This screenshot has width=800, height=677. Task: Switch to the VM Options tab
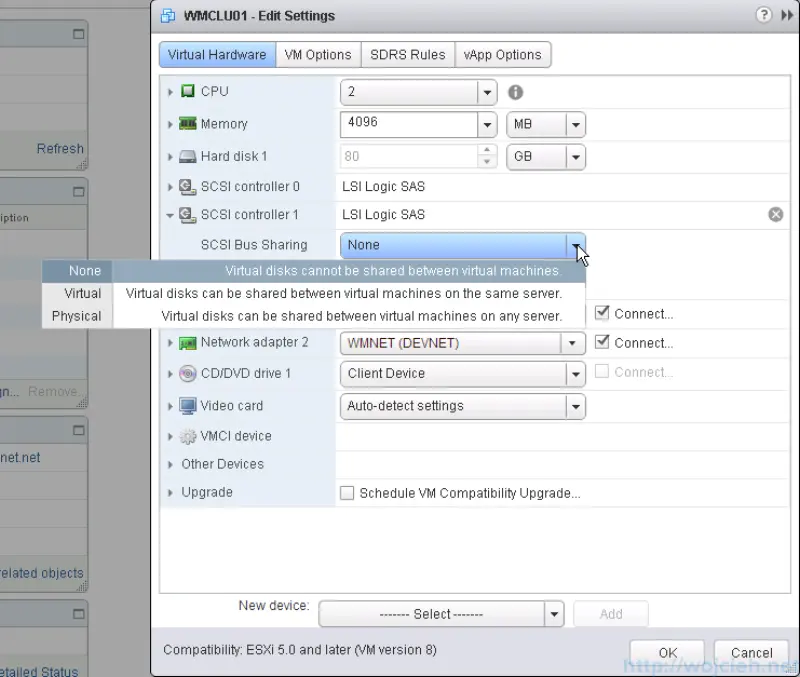pyautogui.click(x=317, y=55)
